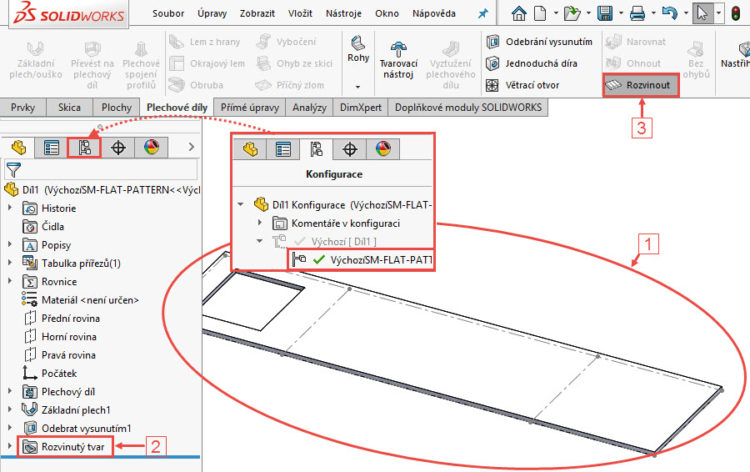Viewport: 750px width, 472px height.
Task: Open Rohy dropdown arrow
Action: pos(358,87)
